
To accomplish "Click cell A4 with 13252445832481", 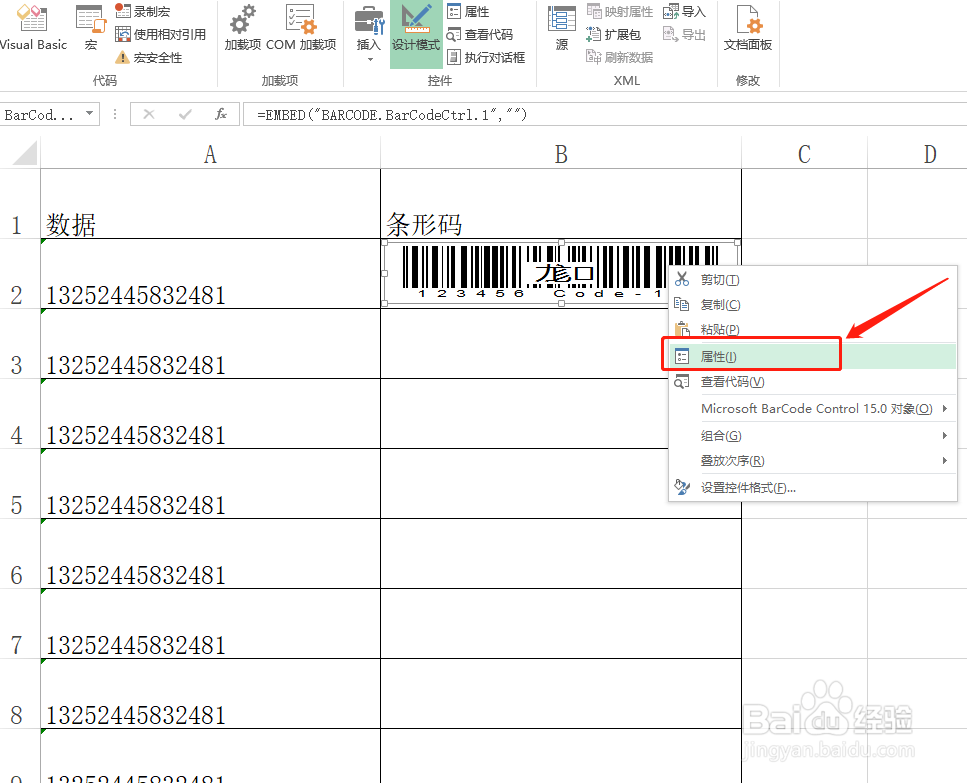I will 210,414.
